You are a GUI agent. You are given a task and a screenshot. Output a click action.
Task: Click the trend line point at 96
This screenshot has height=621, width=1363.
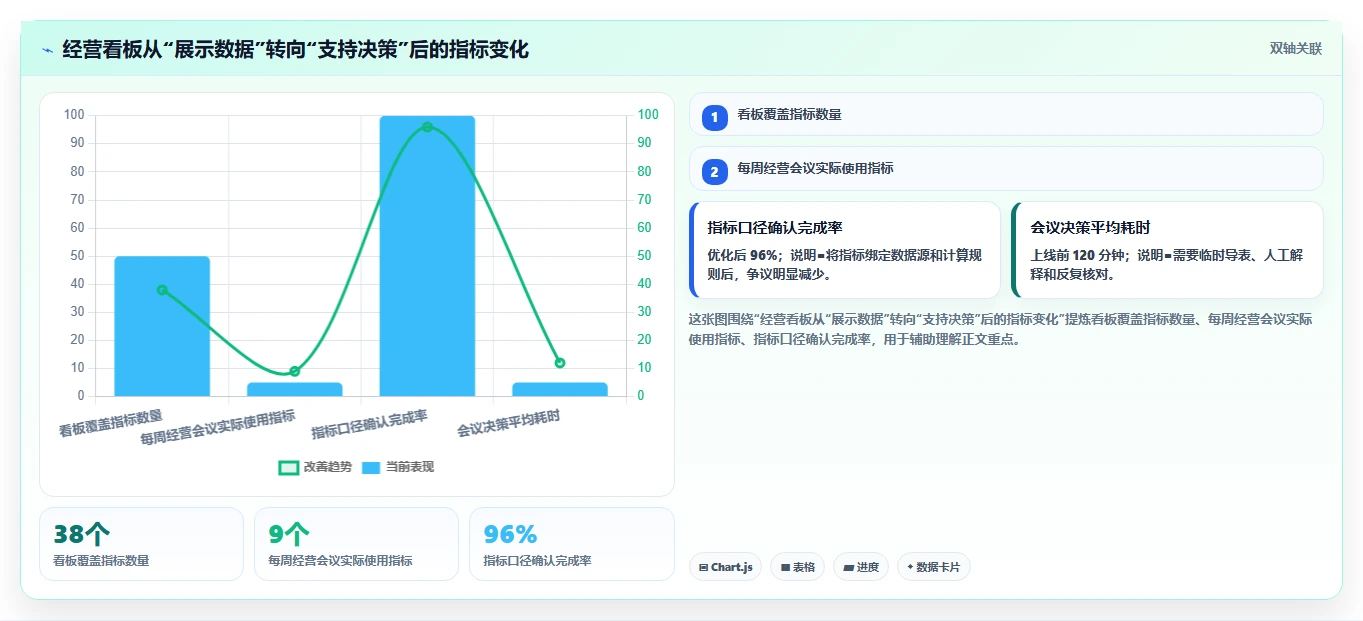point(427,127)
